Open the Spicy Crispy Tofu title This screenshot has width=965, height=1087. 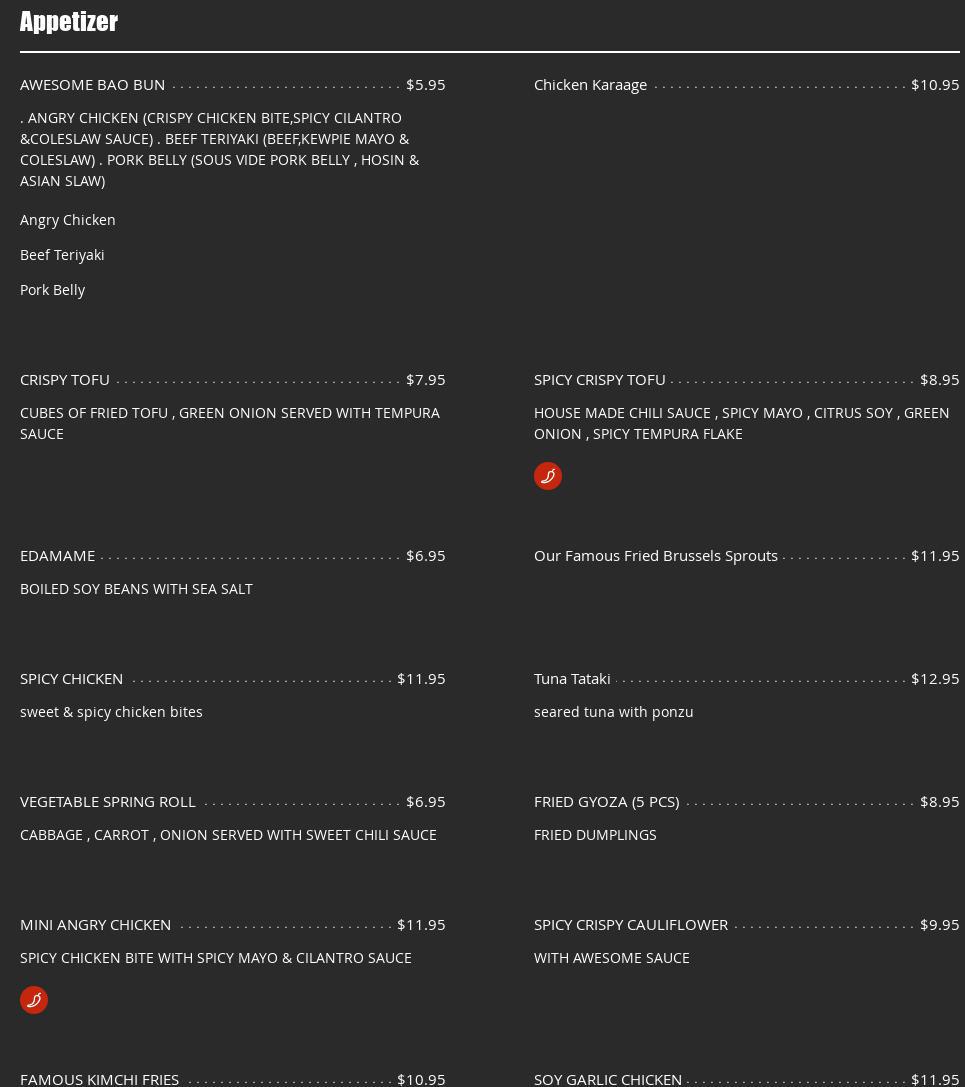[599, 380]
